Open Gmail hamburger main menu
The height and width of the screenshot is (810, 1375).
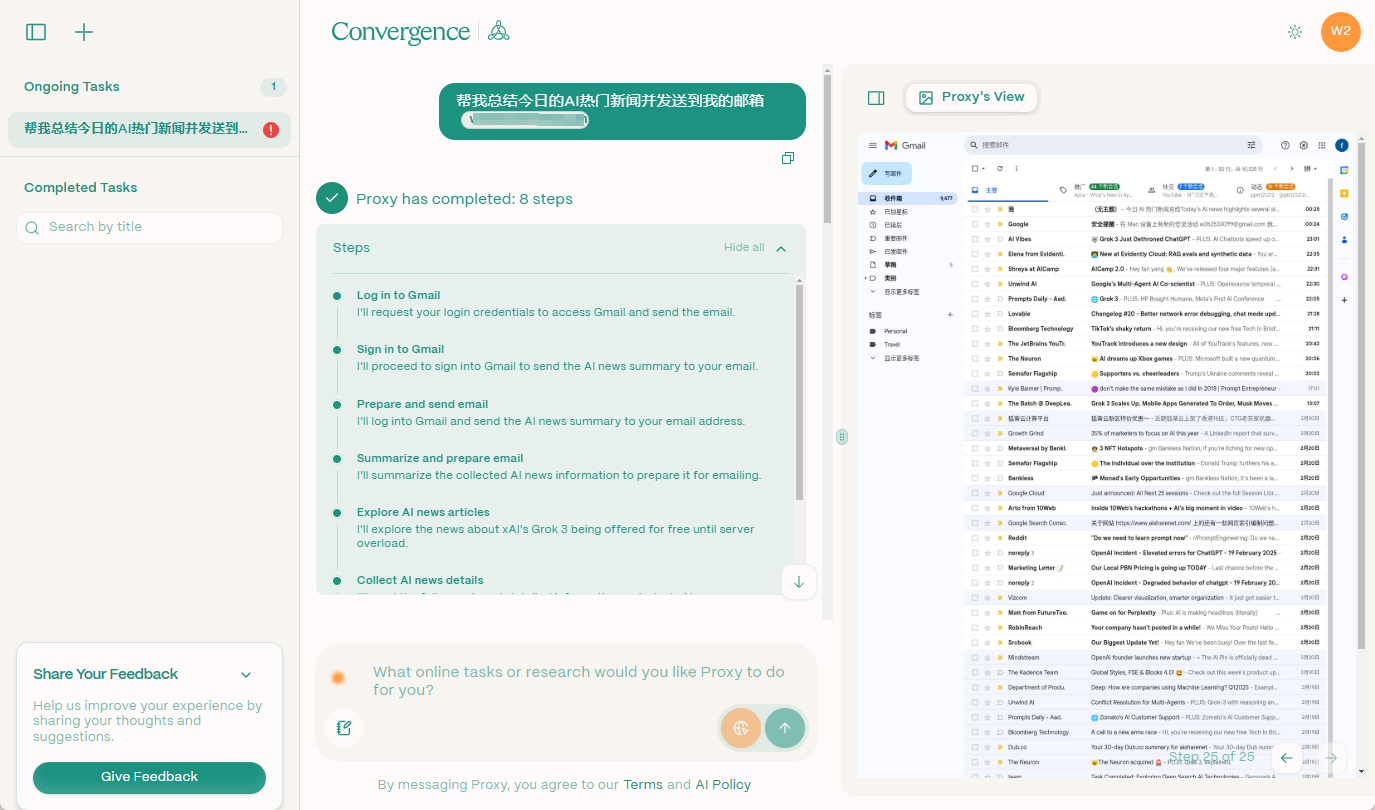click(872, 145)
